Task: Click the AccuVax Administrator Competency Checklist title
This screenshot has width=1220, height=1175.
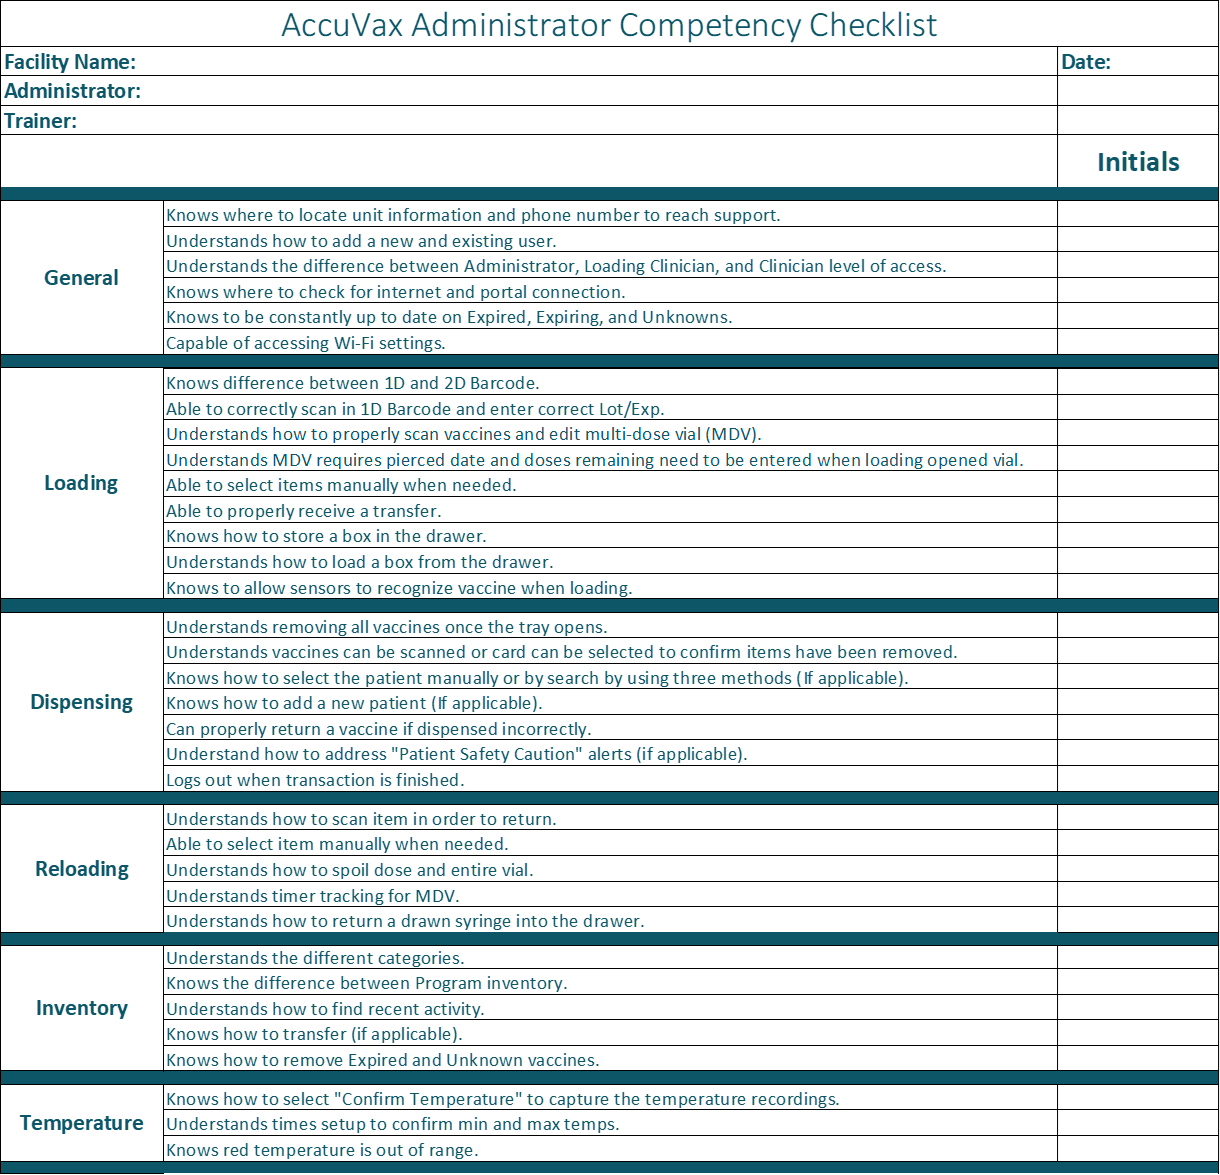Action: 609,24
